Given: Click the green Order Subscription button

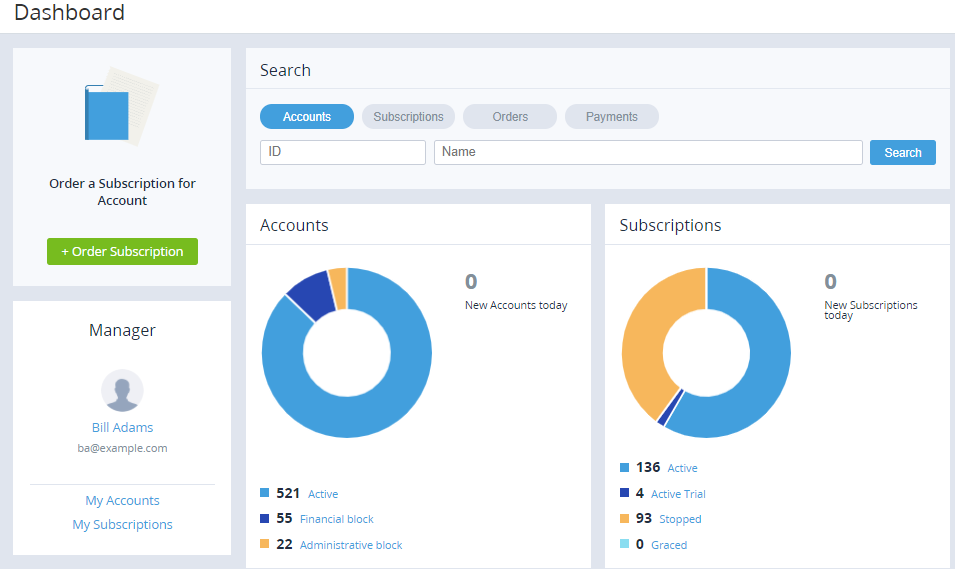Looking at the screenshot, I should click(x=122, y=252).
